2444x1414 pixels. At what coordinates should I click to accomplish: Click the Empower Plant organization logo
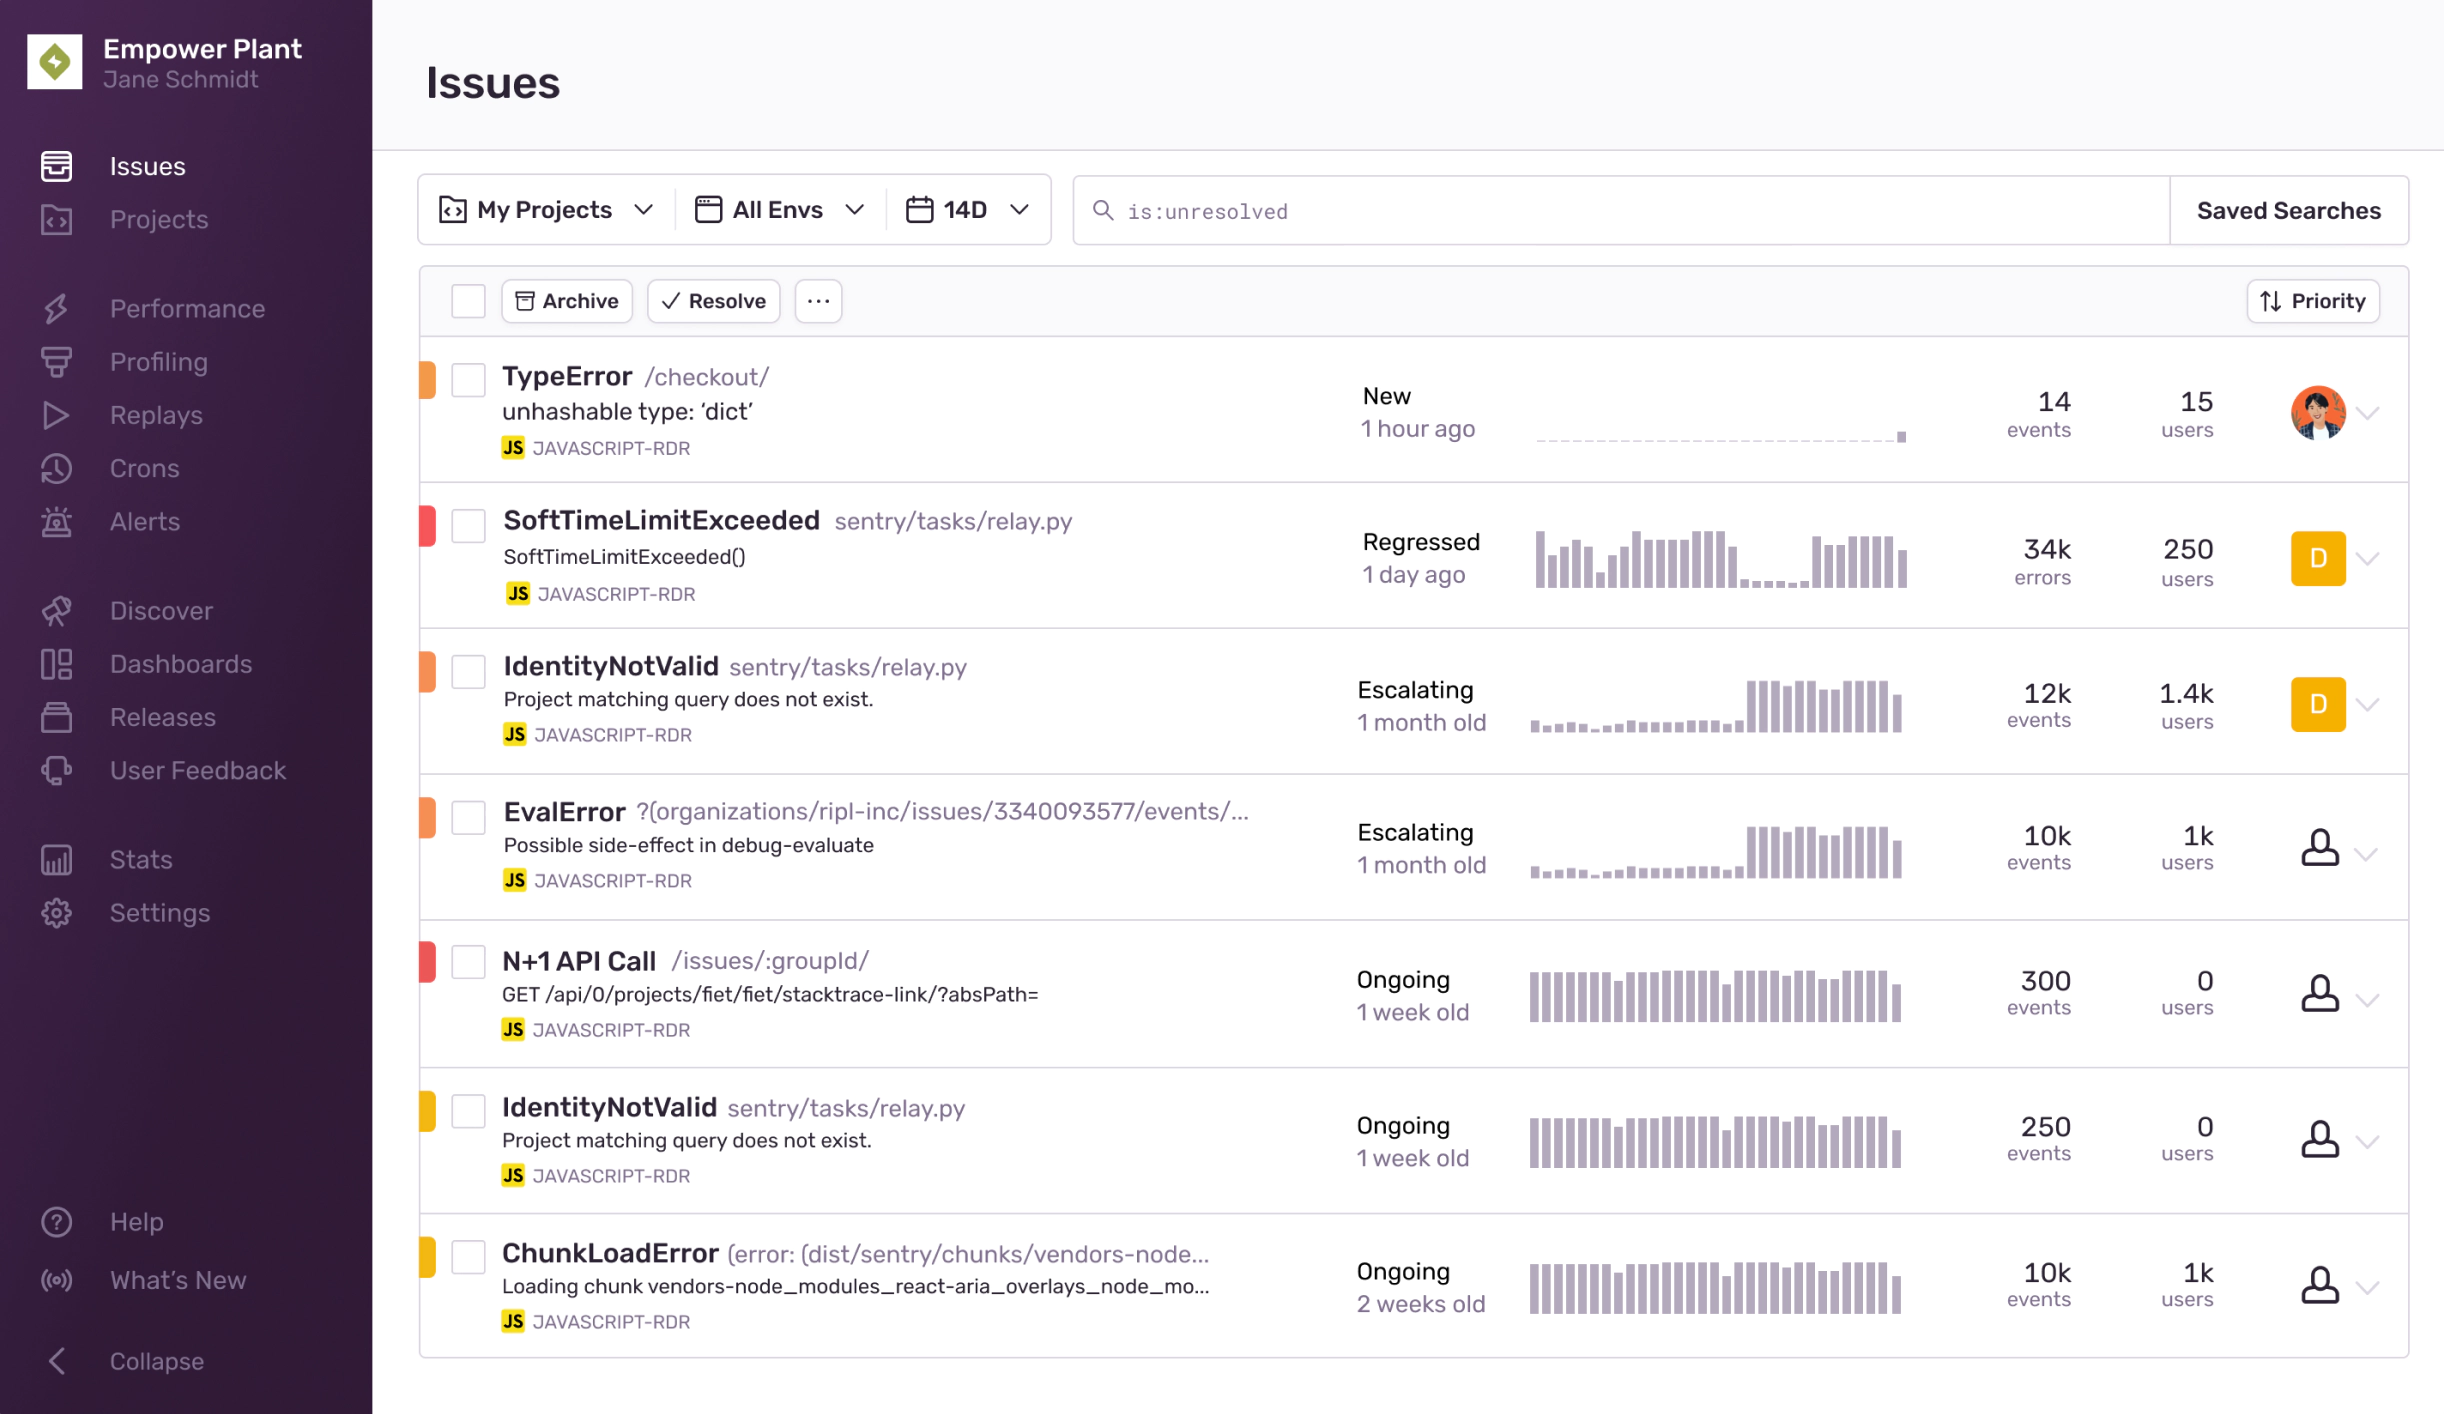coord(55,62)
